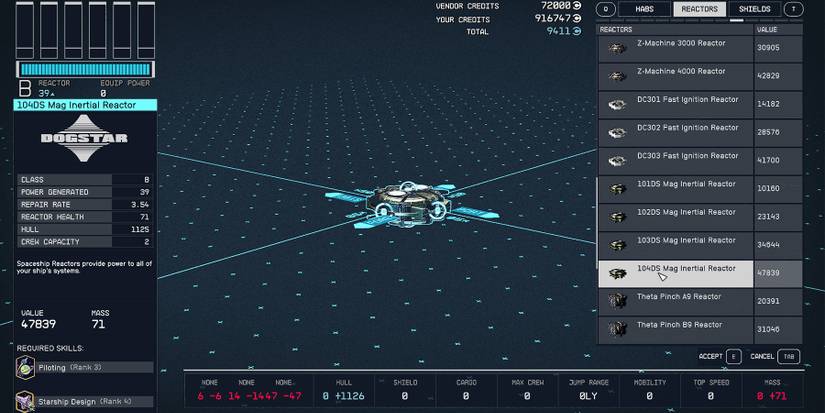Click the Piloting skill icon

point(25,367)
